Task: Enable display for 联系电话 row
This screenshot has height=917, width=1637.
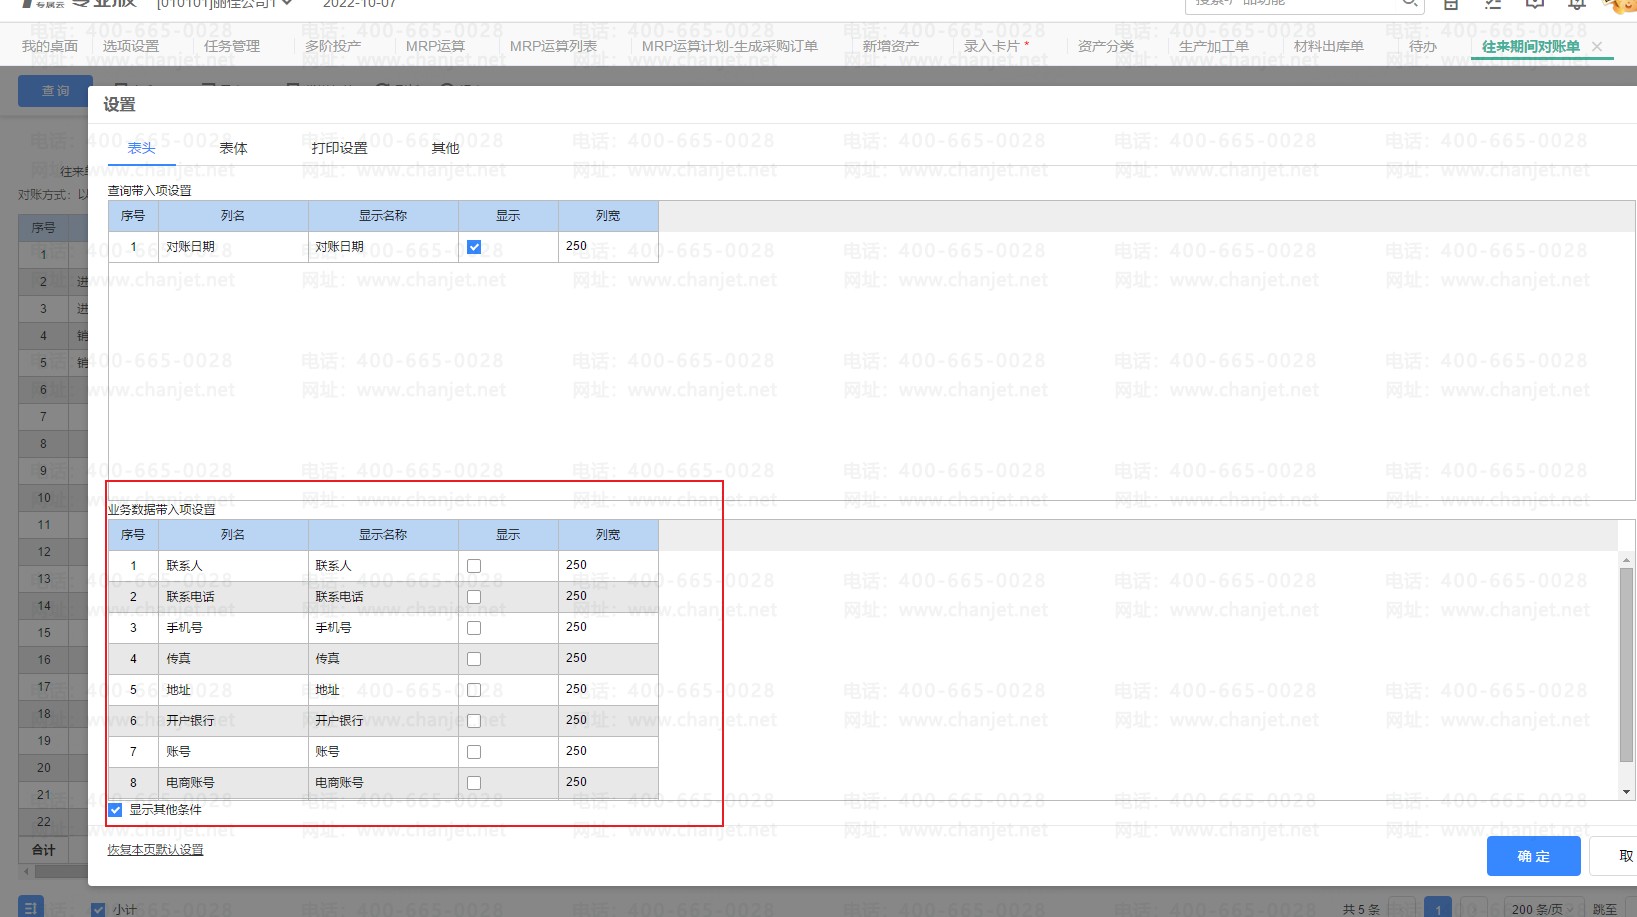Action: pos(474,597)
